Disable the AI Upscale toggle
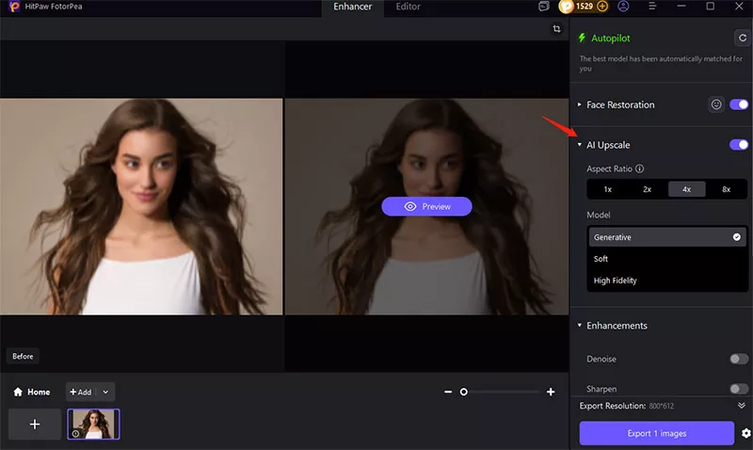Viewport: 753px width, 450px height. 739,145
